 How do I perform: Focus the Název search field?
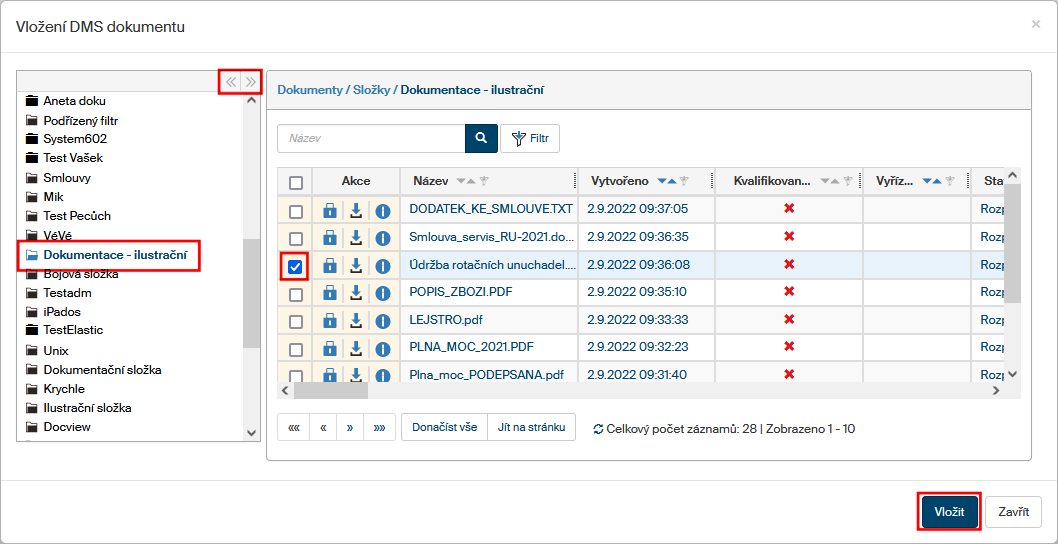(x=371, y=138)
